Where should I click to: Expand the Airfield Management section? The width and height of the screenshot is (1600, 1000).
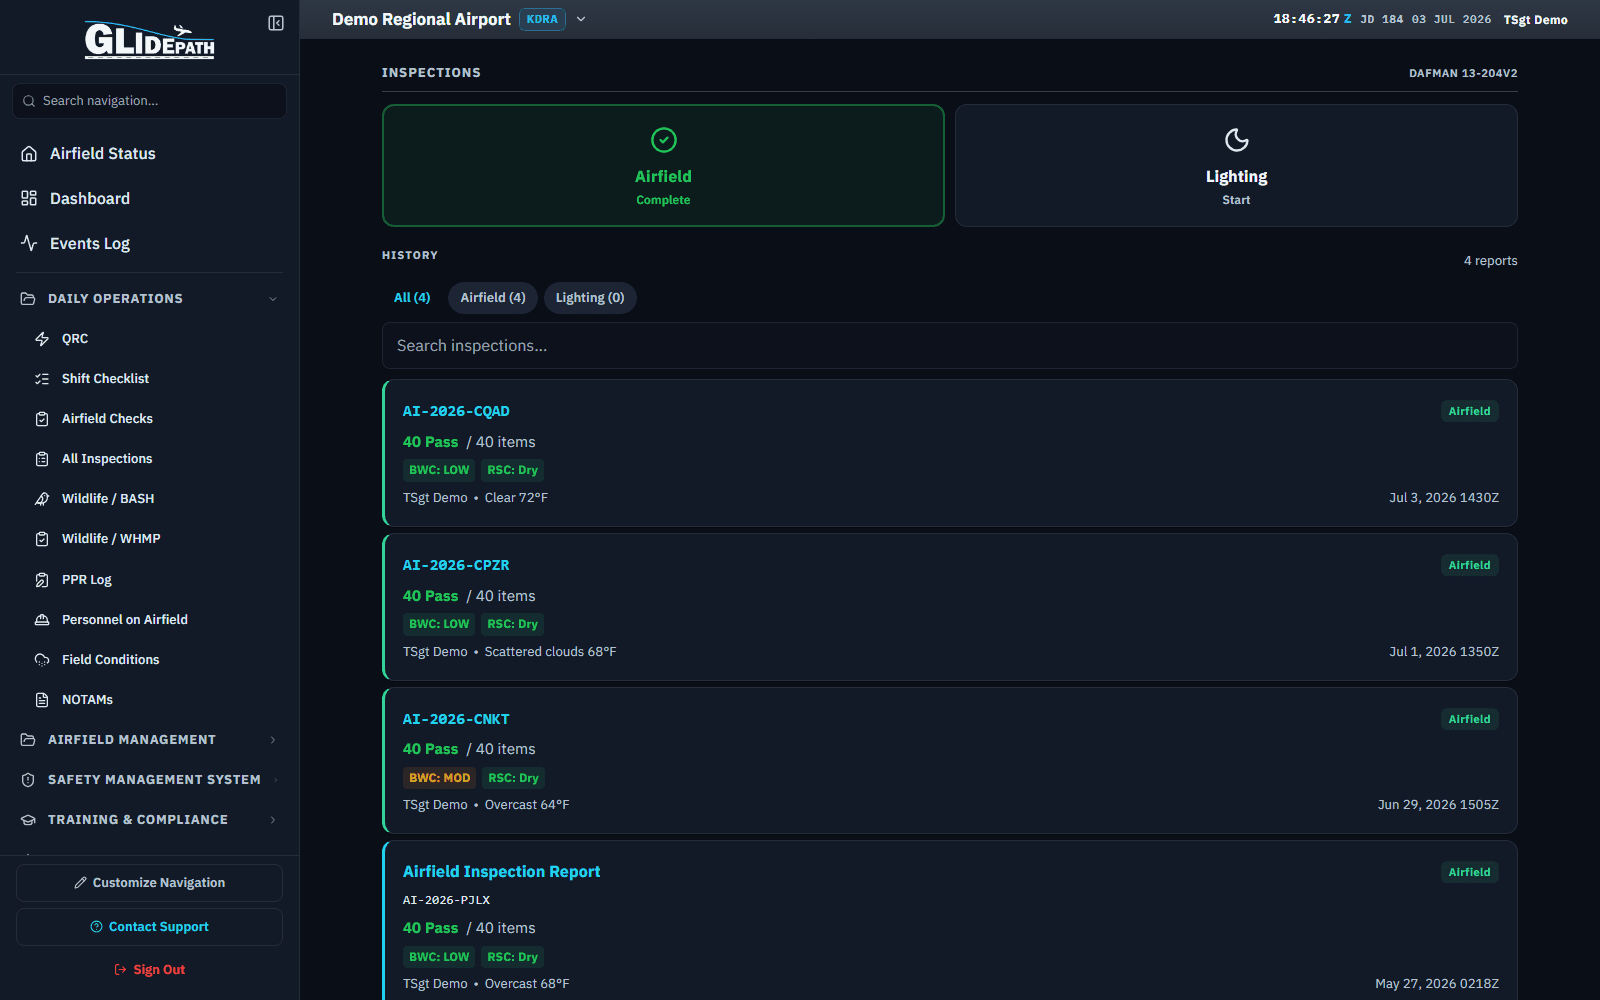click(x=273, y=740)
